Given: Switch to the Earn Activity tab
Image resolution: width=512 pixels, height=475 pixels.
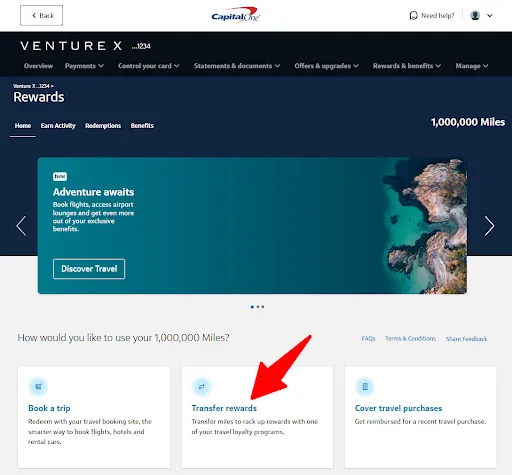Looking at the screenshot, I should [x=58, y=126].
